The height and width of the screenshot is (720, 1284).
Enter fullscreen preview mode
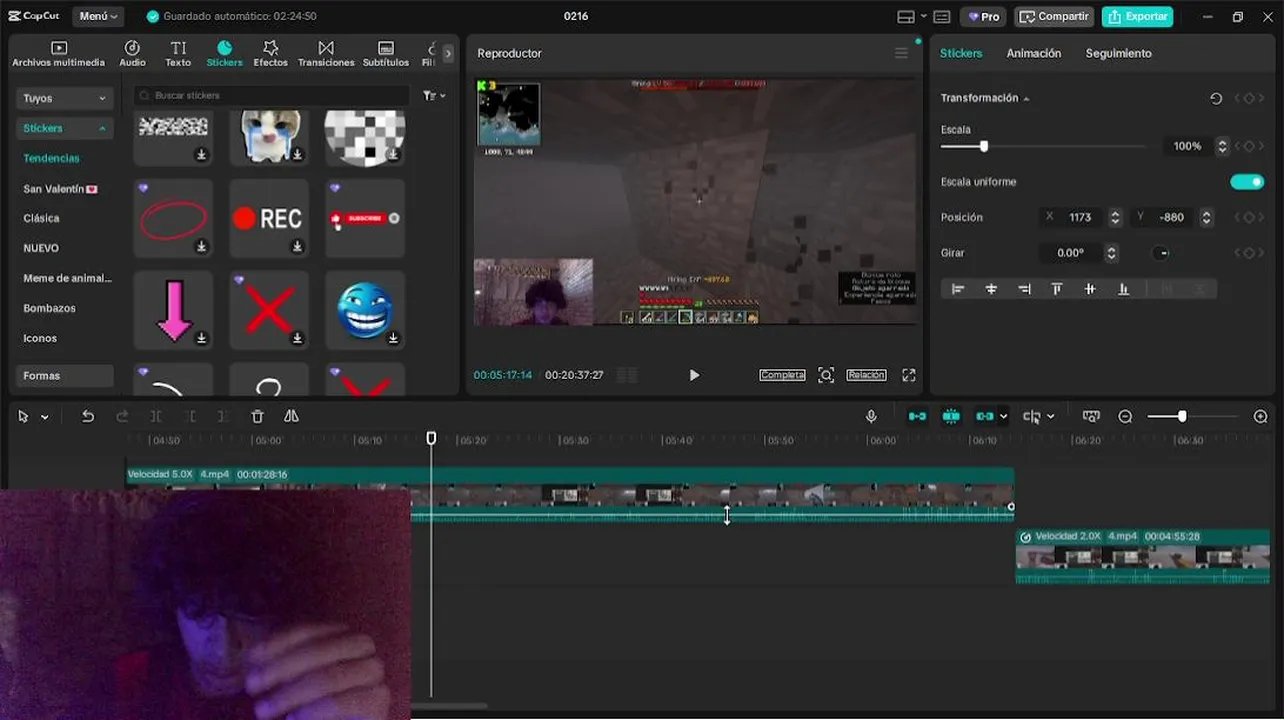[x=909, y=375]
